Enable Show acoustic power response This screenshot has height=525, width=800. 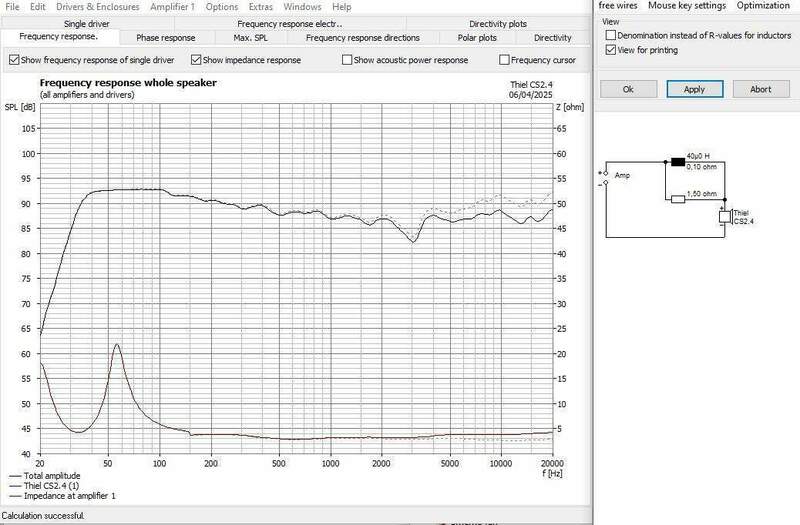tap(347, 60)
